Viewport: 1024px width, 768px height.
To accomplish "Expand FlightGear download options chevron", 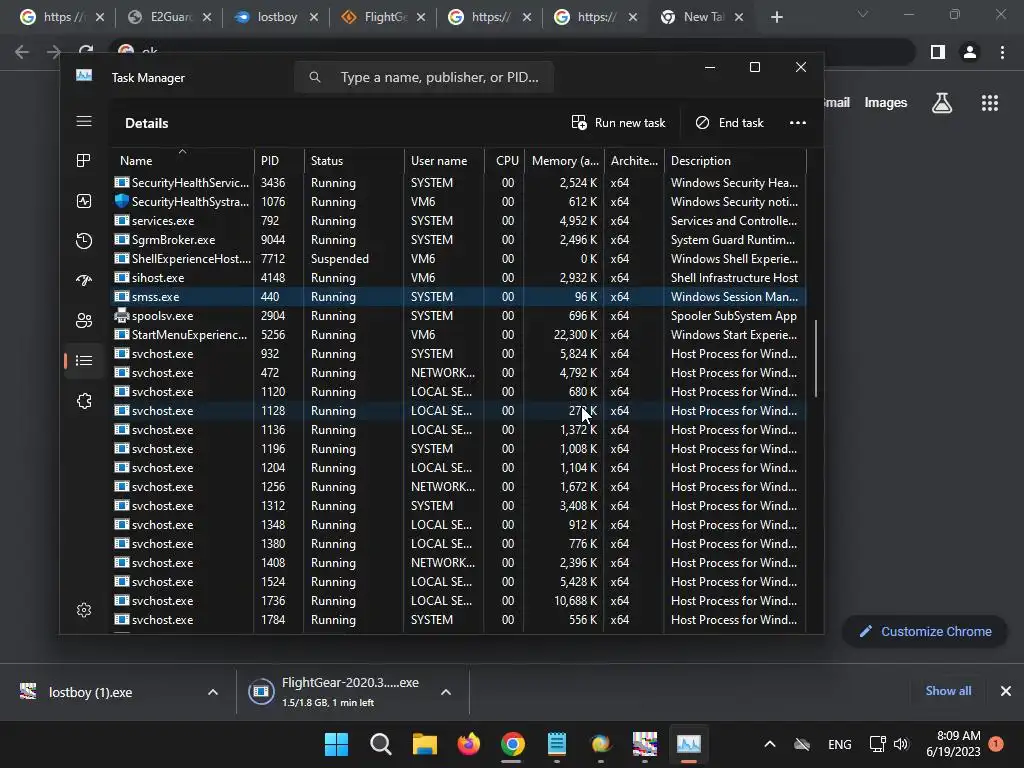I will (445, 692).
